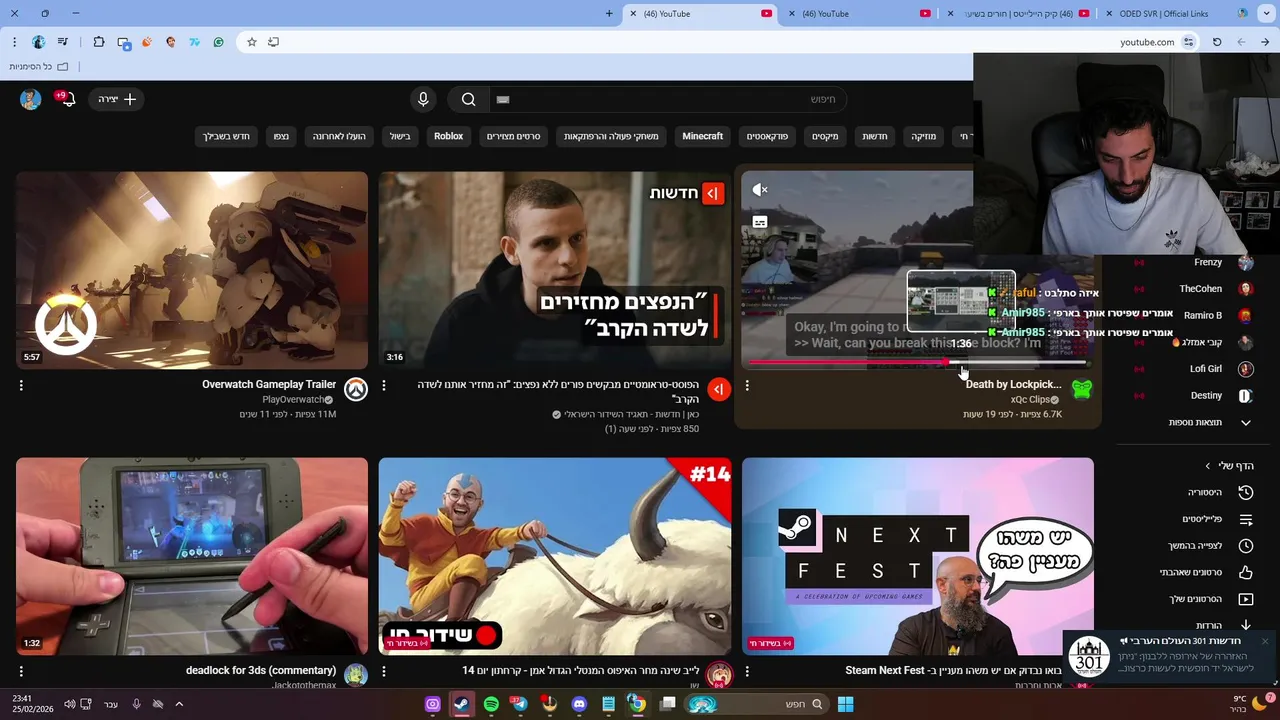
Task: Open Telegram from the taskbar
Action: coord(520,704)
